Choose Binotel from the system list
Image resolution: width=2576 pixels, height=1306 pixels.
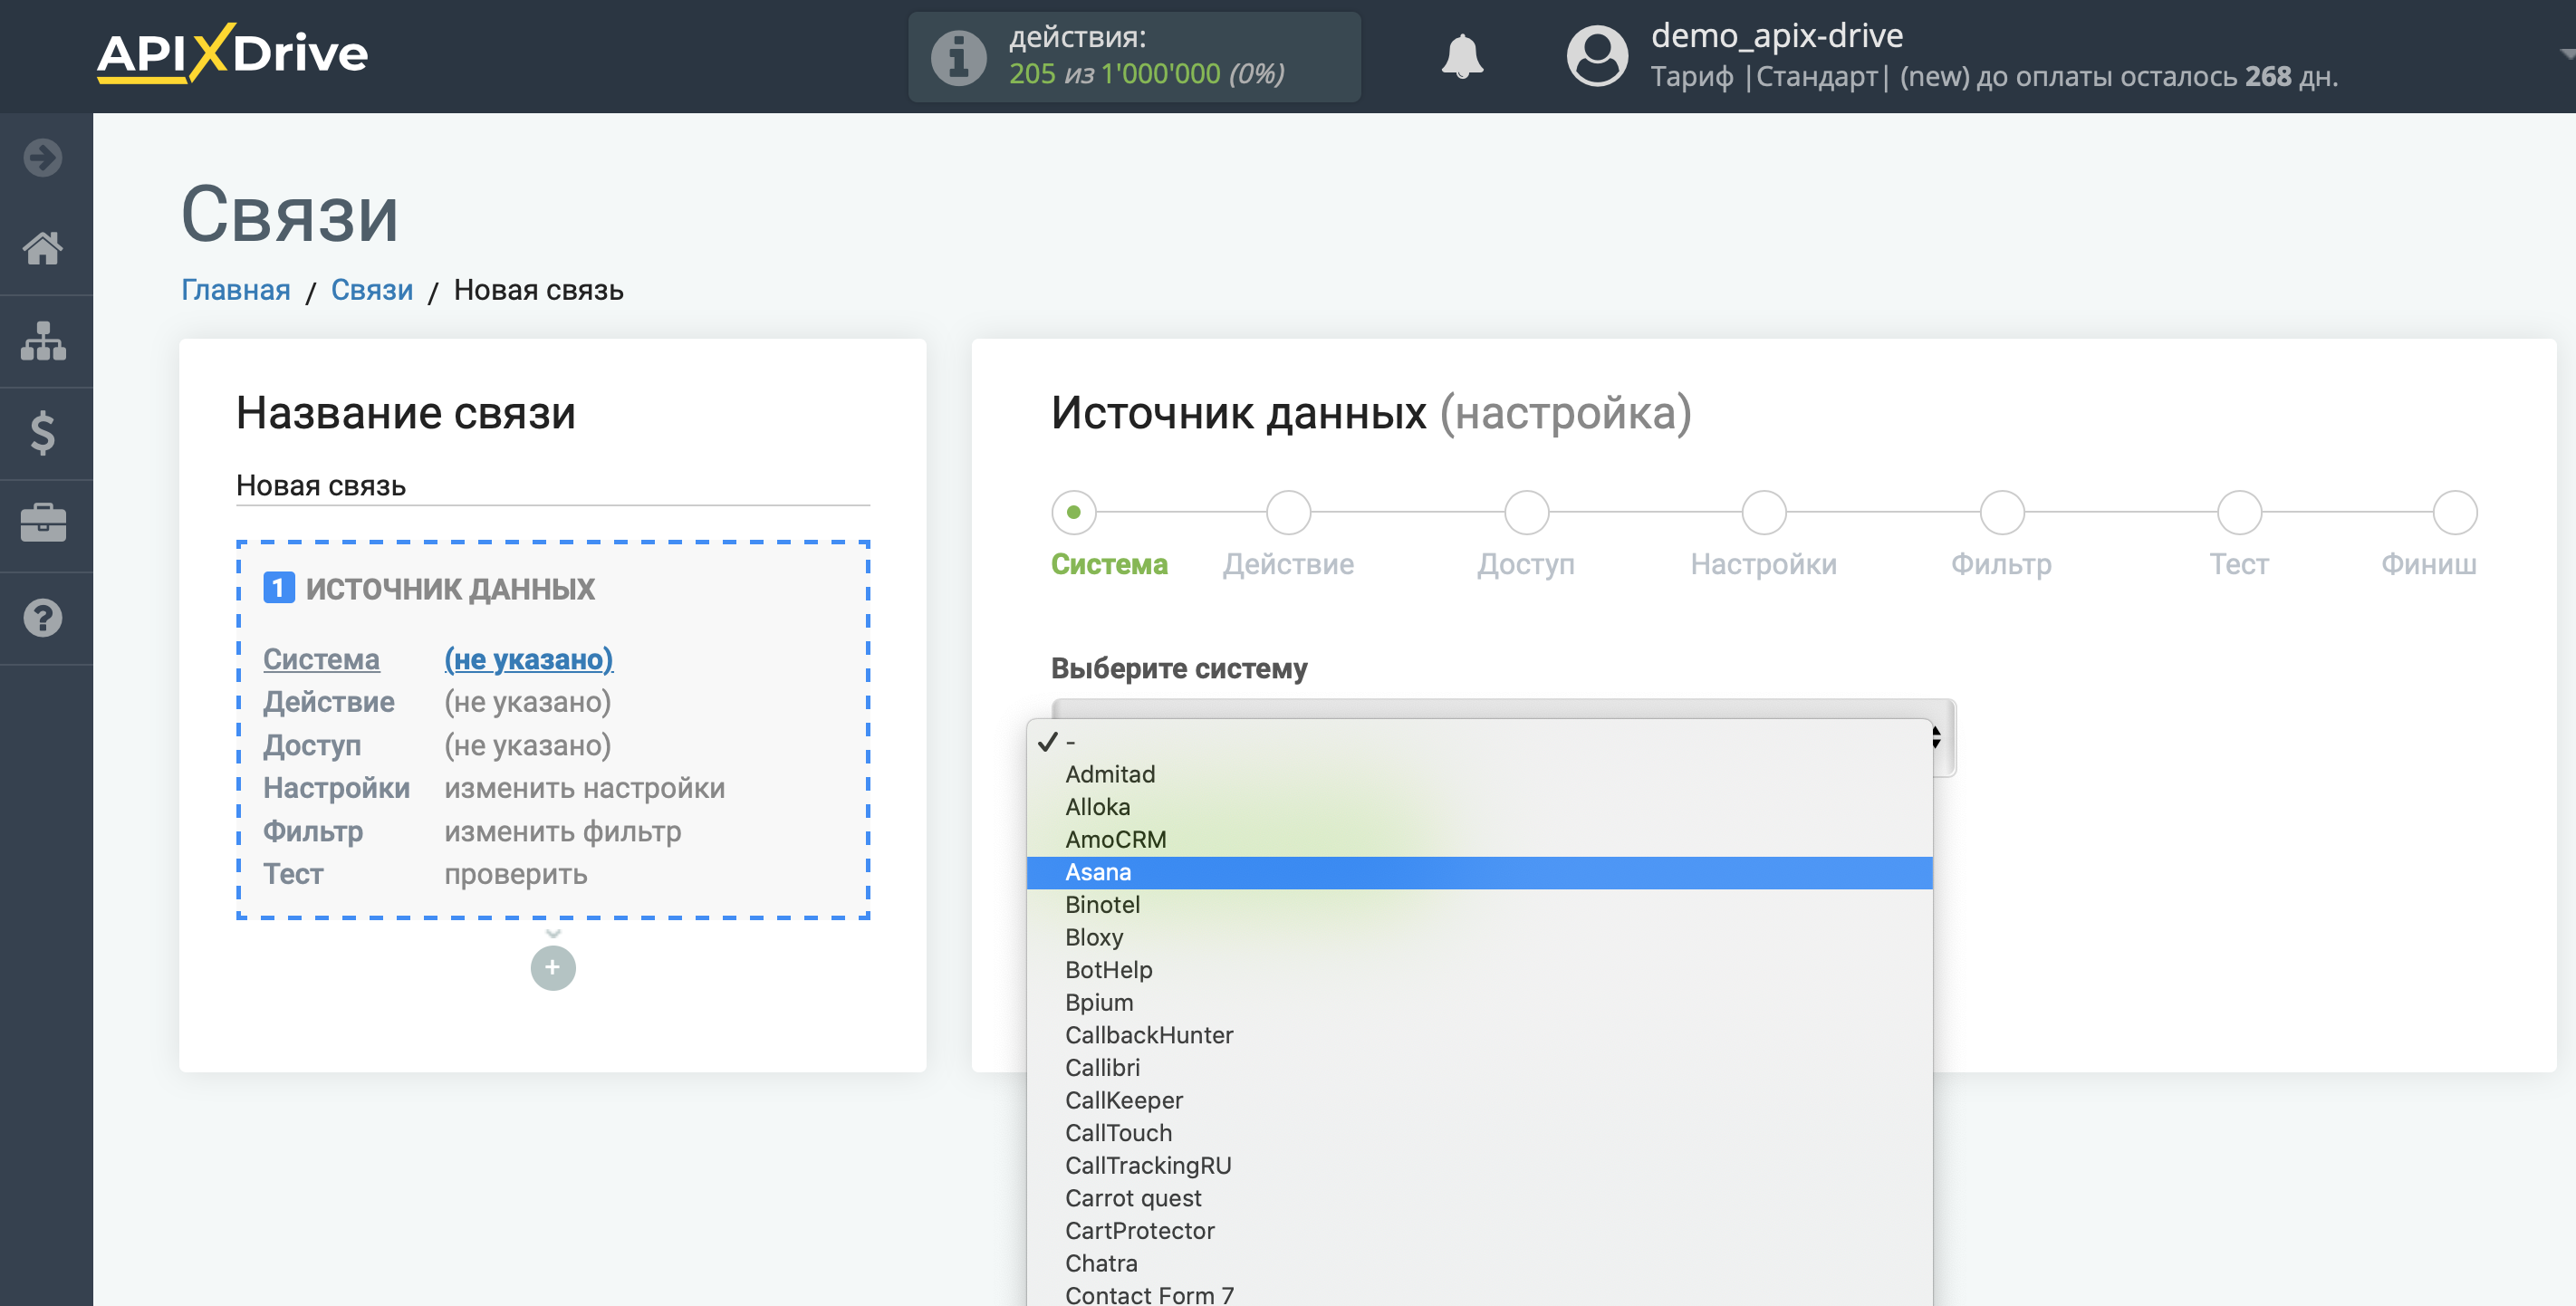[1479, 905]
